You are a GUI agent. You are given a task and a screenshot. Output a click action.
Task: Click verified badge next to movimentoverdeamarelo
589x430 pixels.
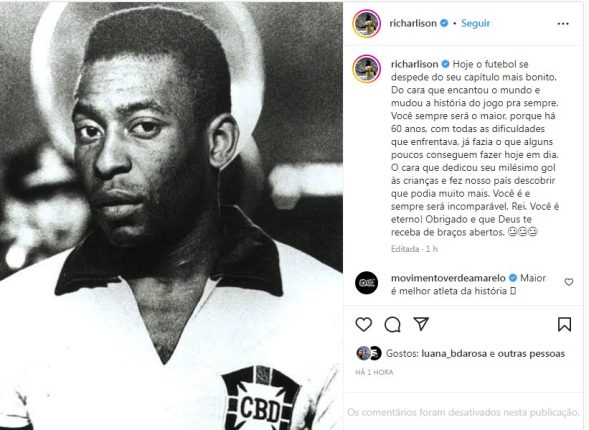point(512,278)
